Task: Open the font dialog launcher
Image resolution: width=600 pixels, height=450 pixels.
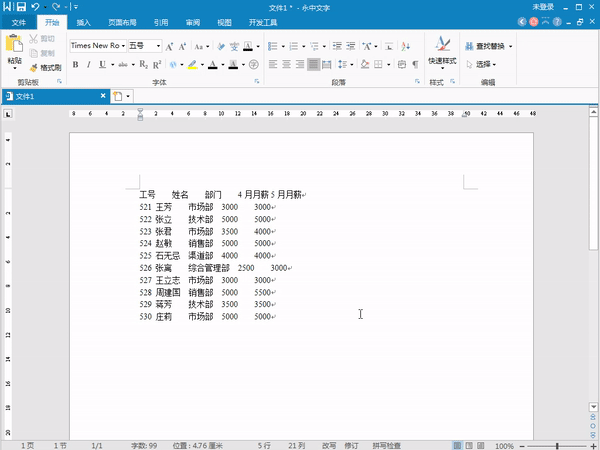Action: click(x=257, y=81)
